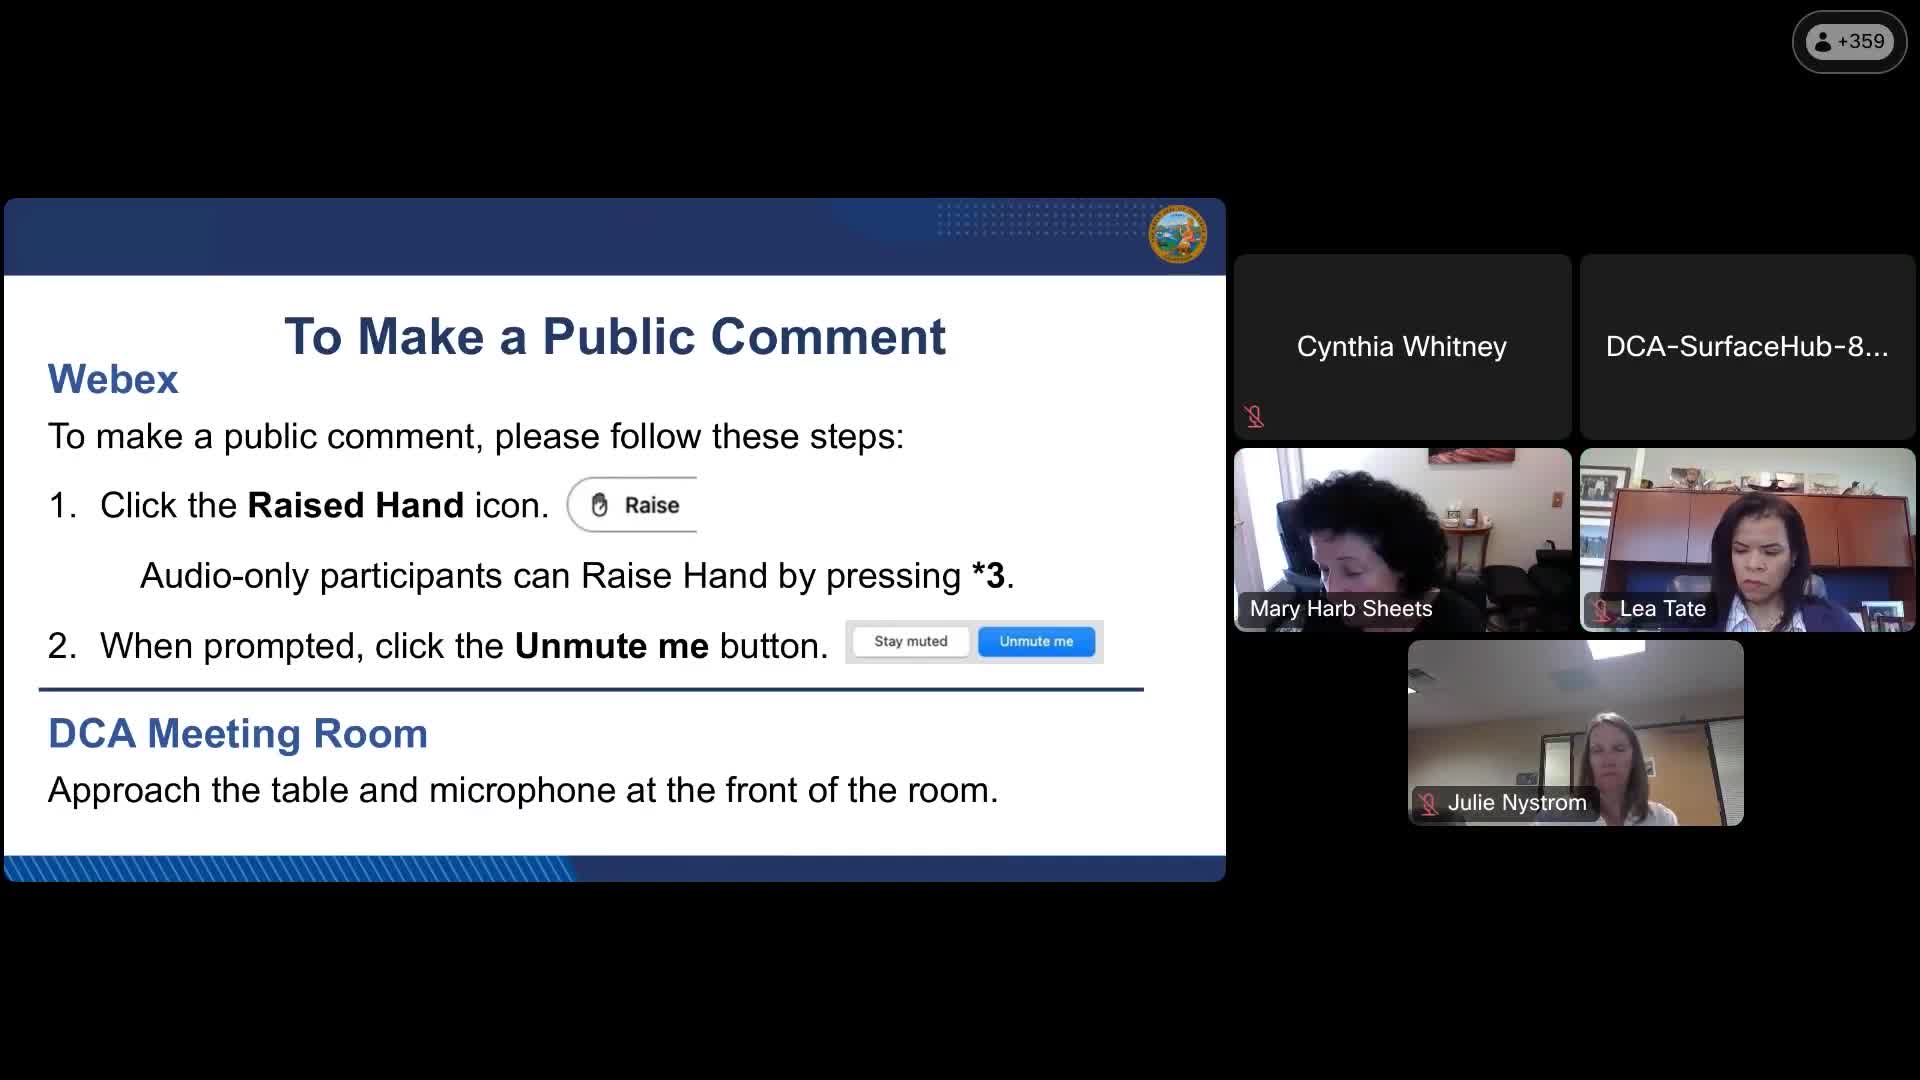Screen dimensions: 1920x1080
Task: Click Lea Tate's muted microphone icon
Action: 1601,609
